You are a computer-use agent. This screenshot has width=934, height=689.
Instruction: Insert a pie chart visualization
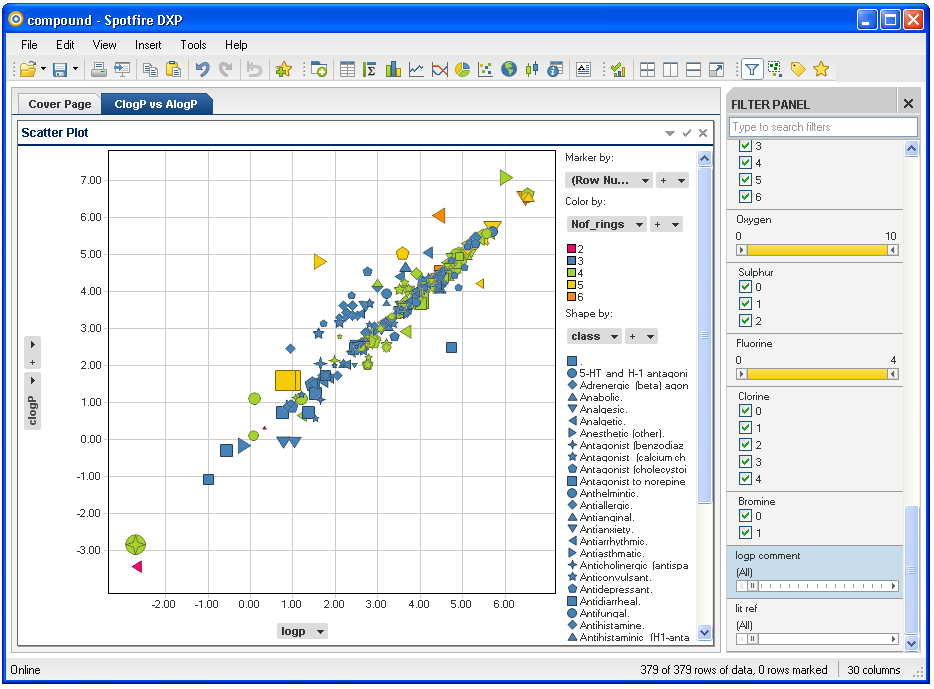pos(463,69)
